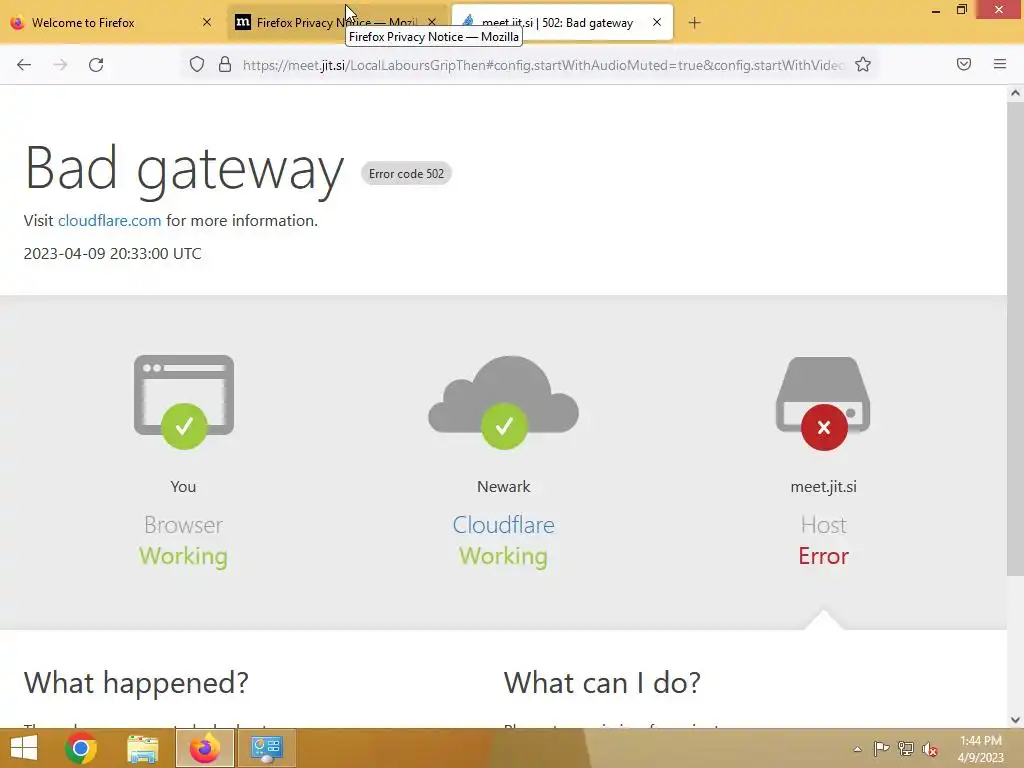1024x768 pixels.
Task: Open the network tray icon
Action: tap(906, 749)
